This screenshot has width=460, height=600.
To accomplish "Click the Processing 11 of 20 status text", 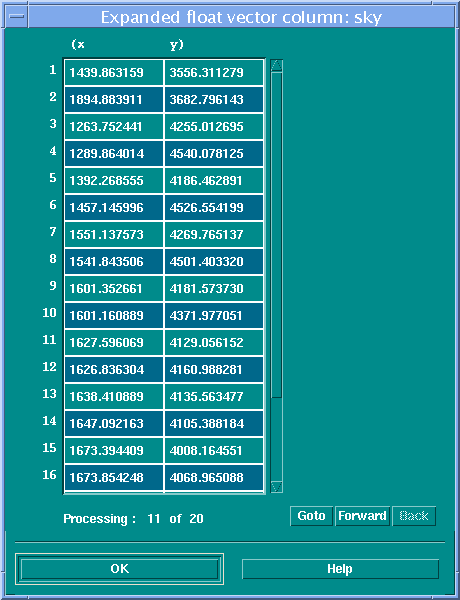I will click(133, 519).
